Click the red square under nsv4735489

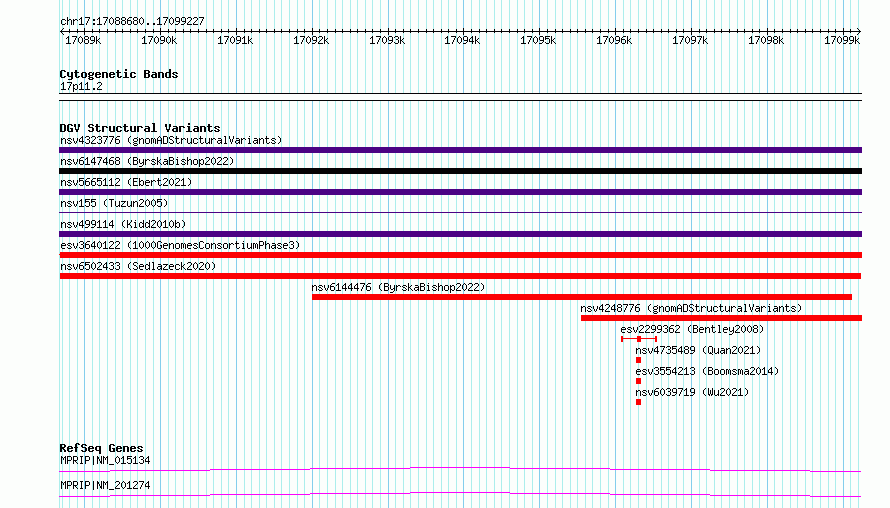tap(639, 360)
